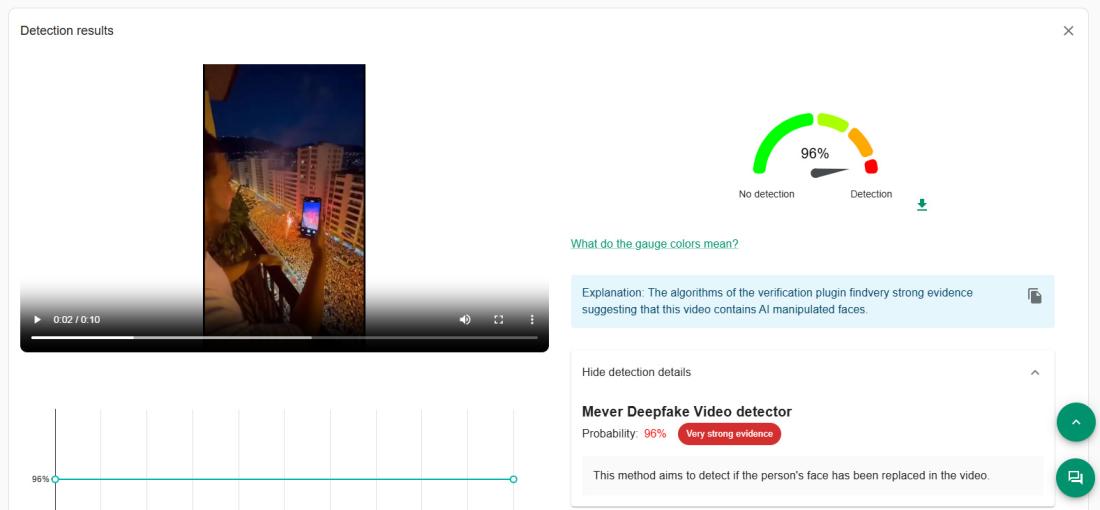Click the 'Very strong evidence' red badge
The image size is (1100, 510).
pyautogui.click(x=729, y=434)
